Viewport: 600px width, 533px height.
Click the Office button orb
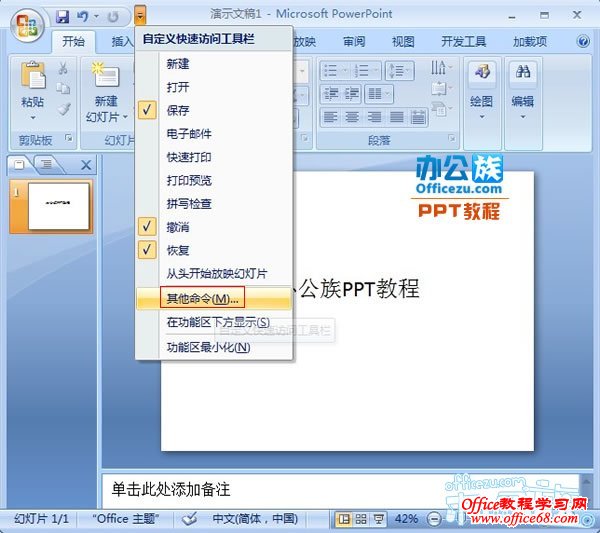pyautogui.click(x=27, y=26)
